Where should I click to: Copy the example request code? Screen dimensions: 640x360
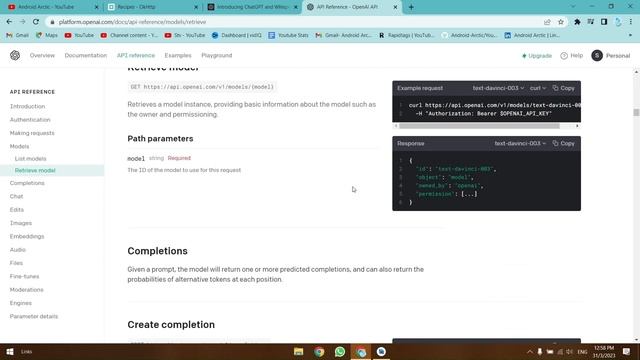coord(563,88)
